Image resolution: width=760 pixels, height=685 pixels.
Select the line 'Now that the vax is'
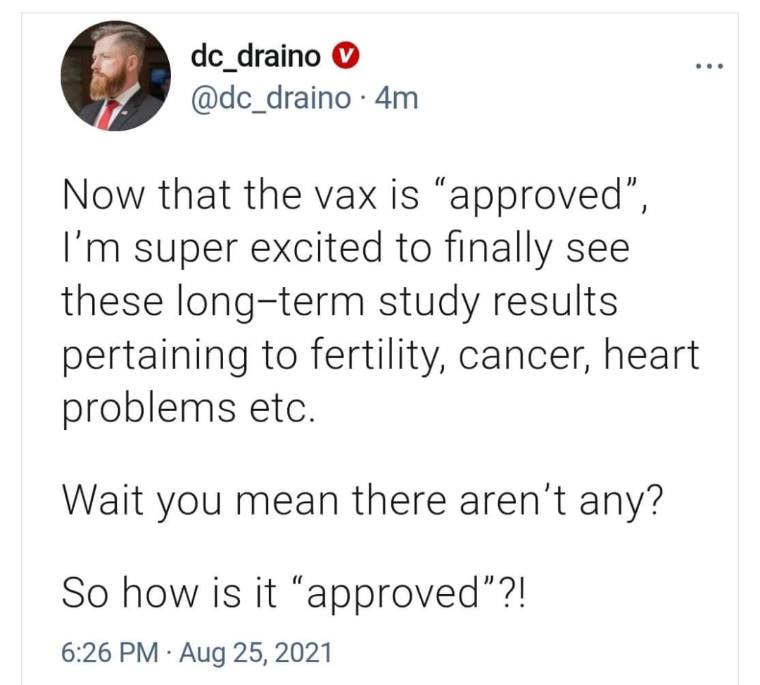pos(240,196)
